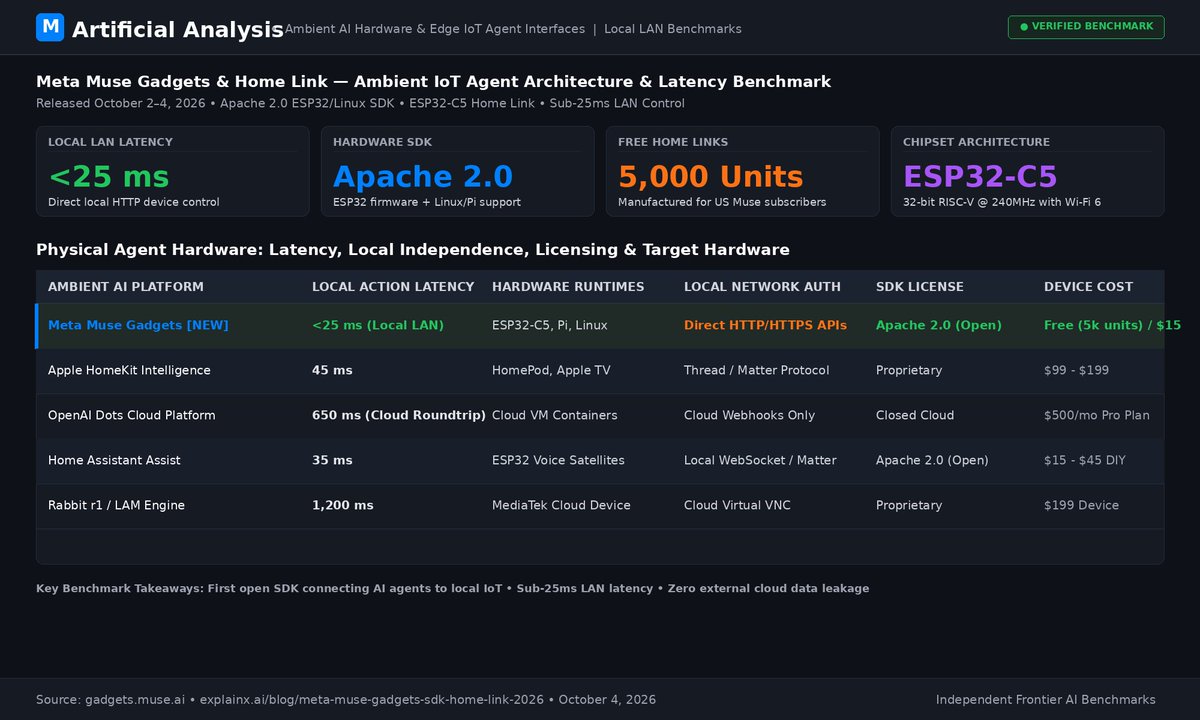Open the Chipset Architecture ESP32-C5 card

click(1027, 171)
